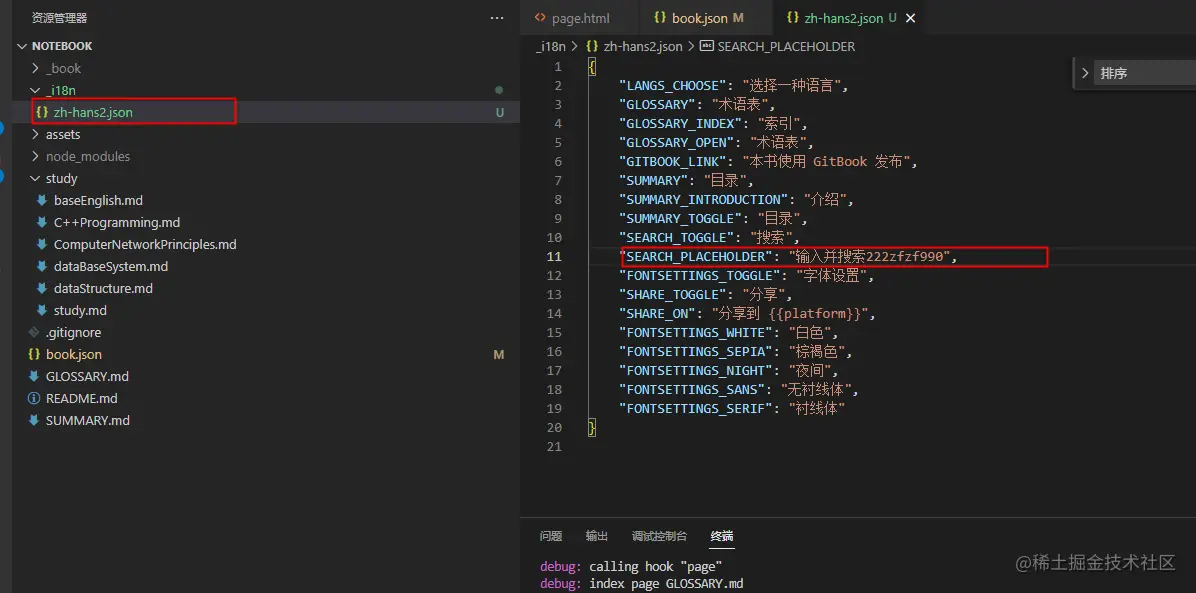1196x593 pixels.
Task: Click the terminal line index page GLOSSARY.md
Action: [x=666, y=584]
